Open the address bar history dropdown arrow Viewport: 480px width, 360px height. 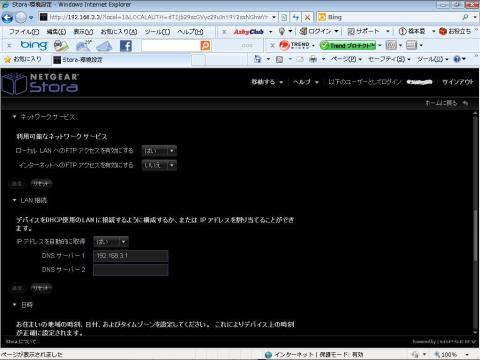click(x=274, y=17)
